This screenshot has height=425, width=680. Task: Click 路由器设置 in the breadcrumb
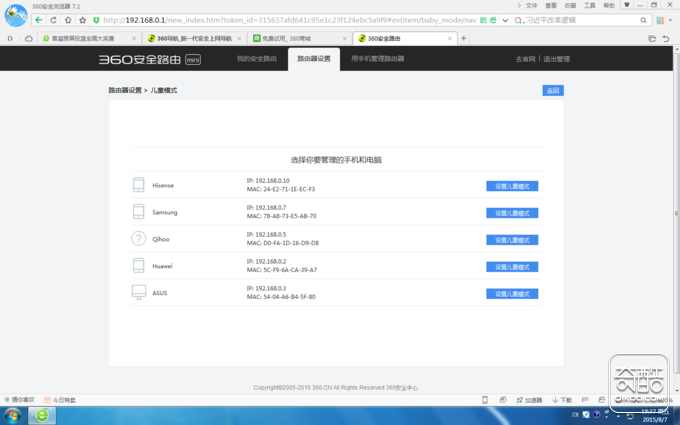125,90
